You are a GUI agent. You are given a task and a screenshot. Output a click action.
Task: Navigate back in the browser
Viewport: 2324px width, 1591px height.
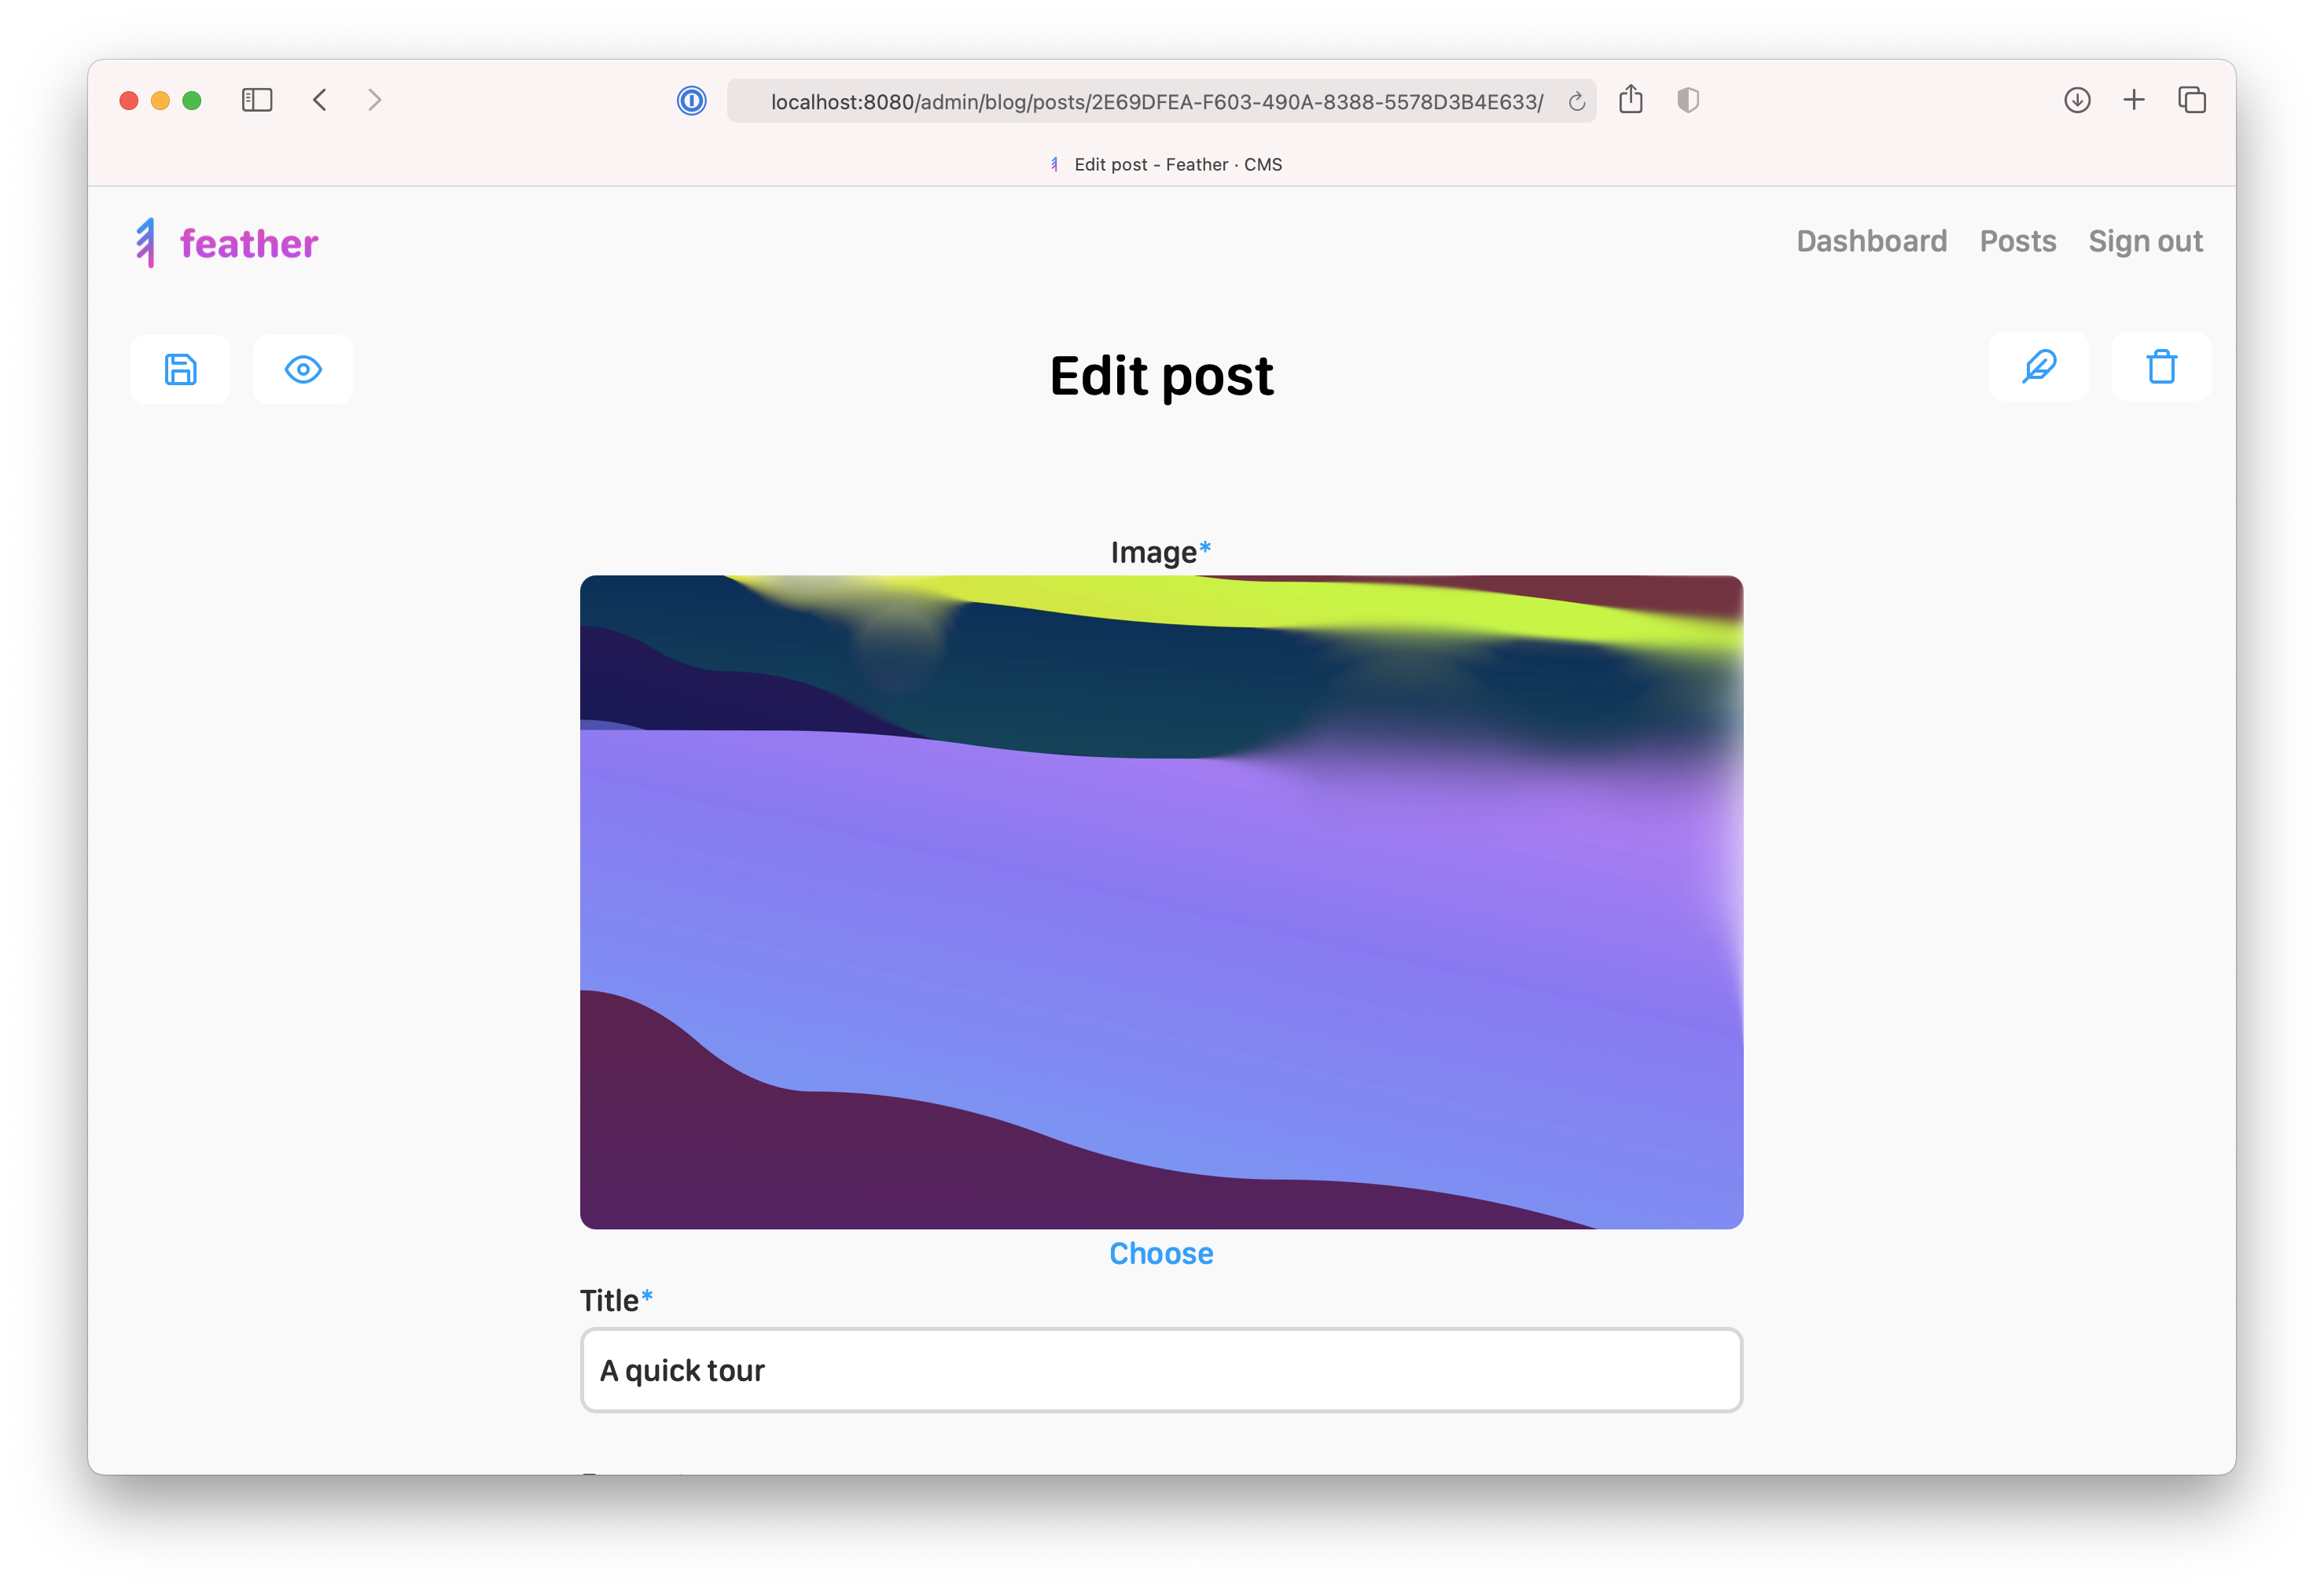[320, 100]
